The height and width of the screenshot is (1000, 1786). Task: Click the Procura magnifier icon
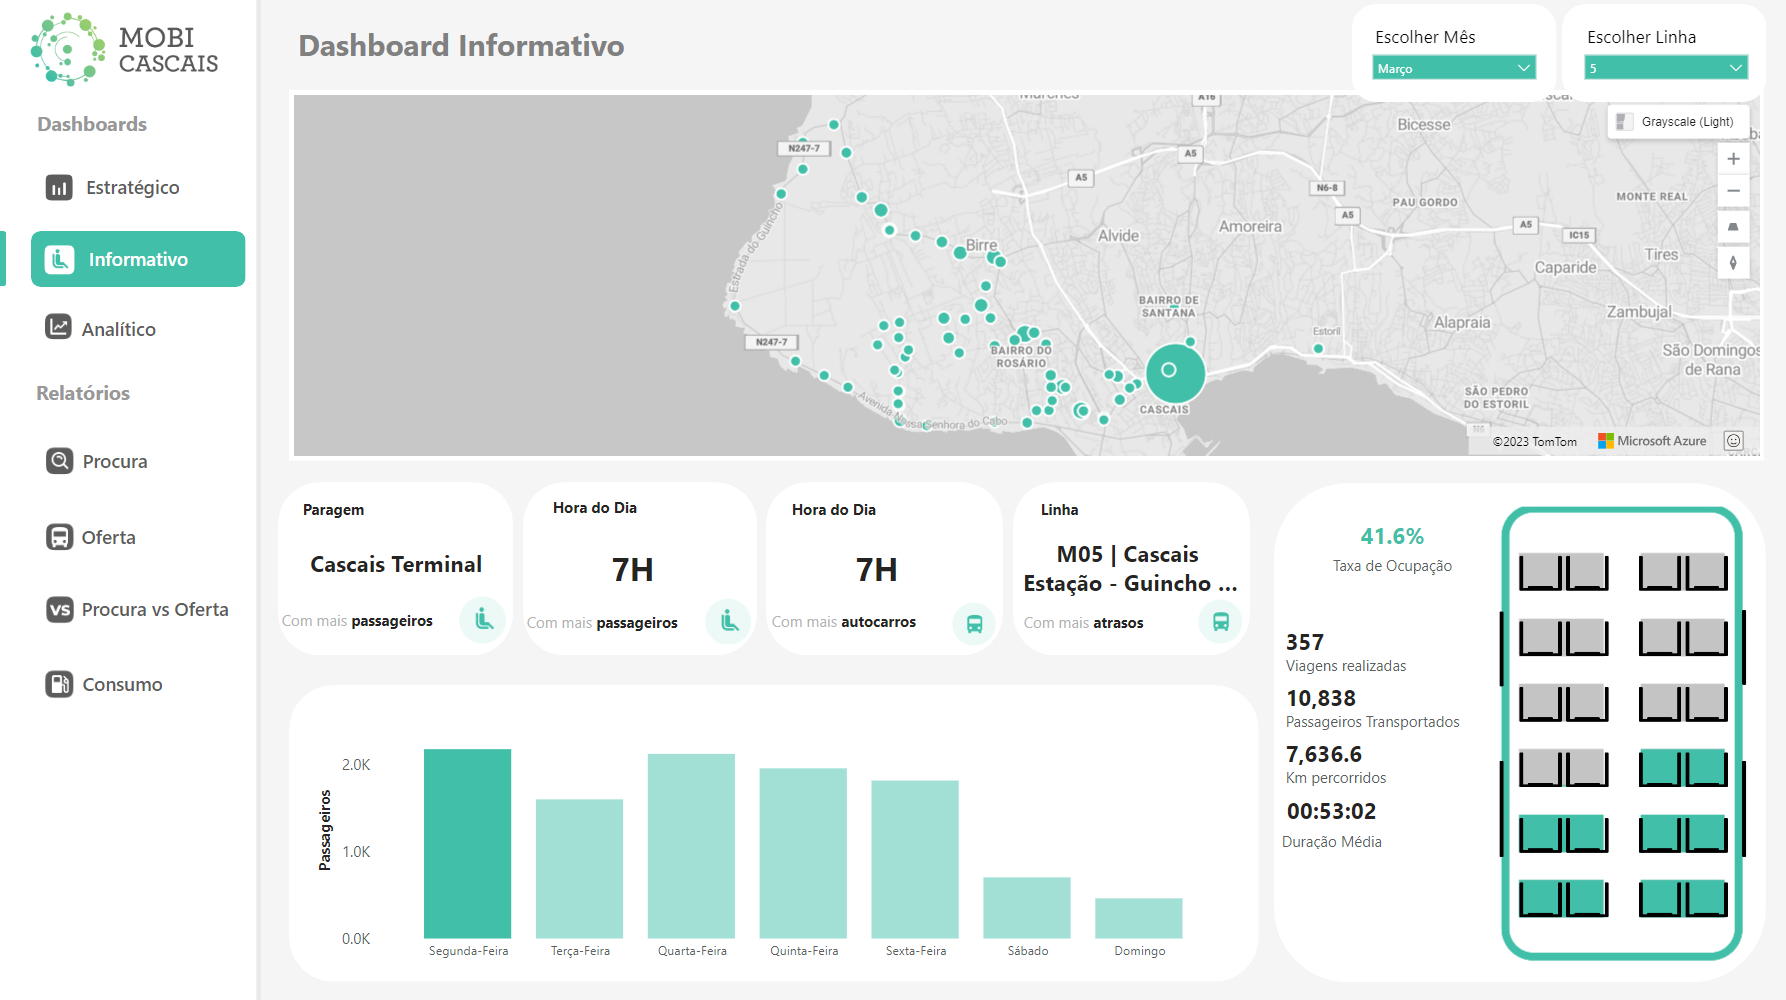[58, 461]
